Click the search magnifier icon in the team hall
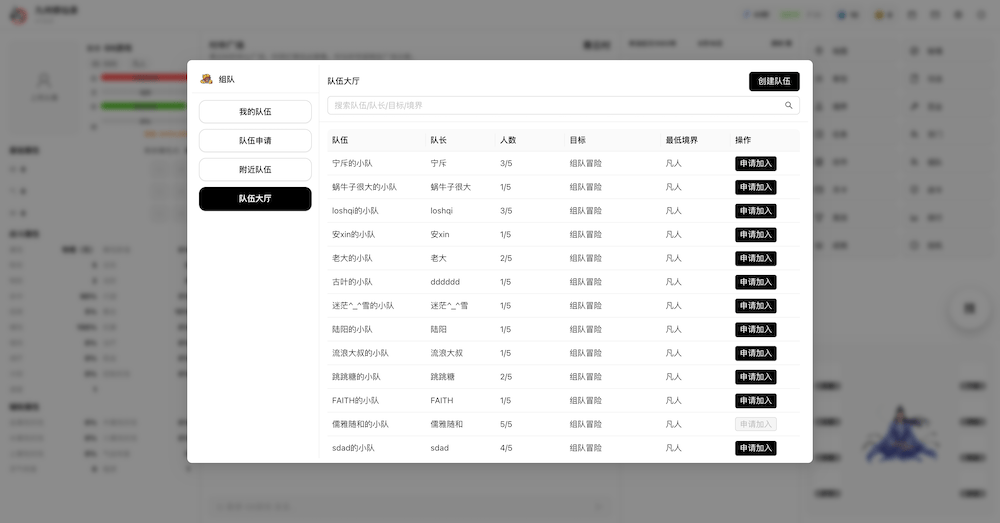1000x523 pixels. pyautogui.click(x=788, y=105)
